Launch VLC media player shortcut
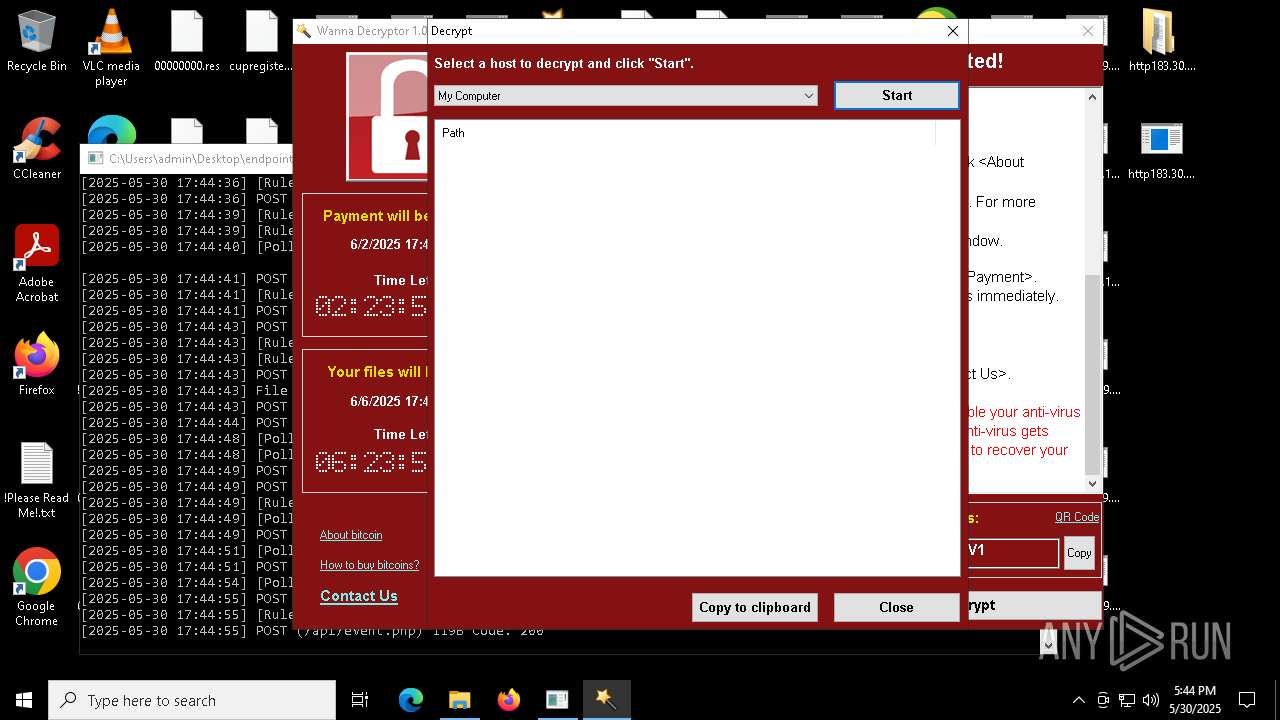This screenshot has width=1280, height=720. (x=111, y=47)
